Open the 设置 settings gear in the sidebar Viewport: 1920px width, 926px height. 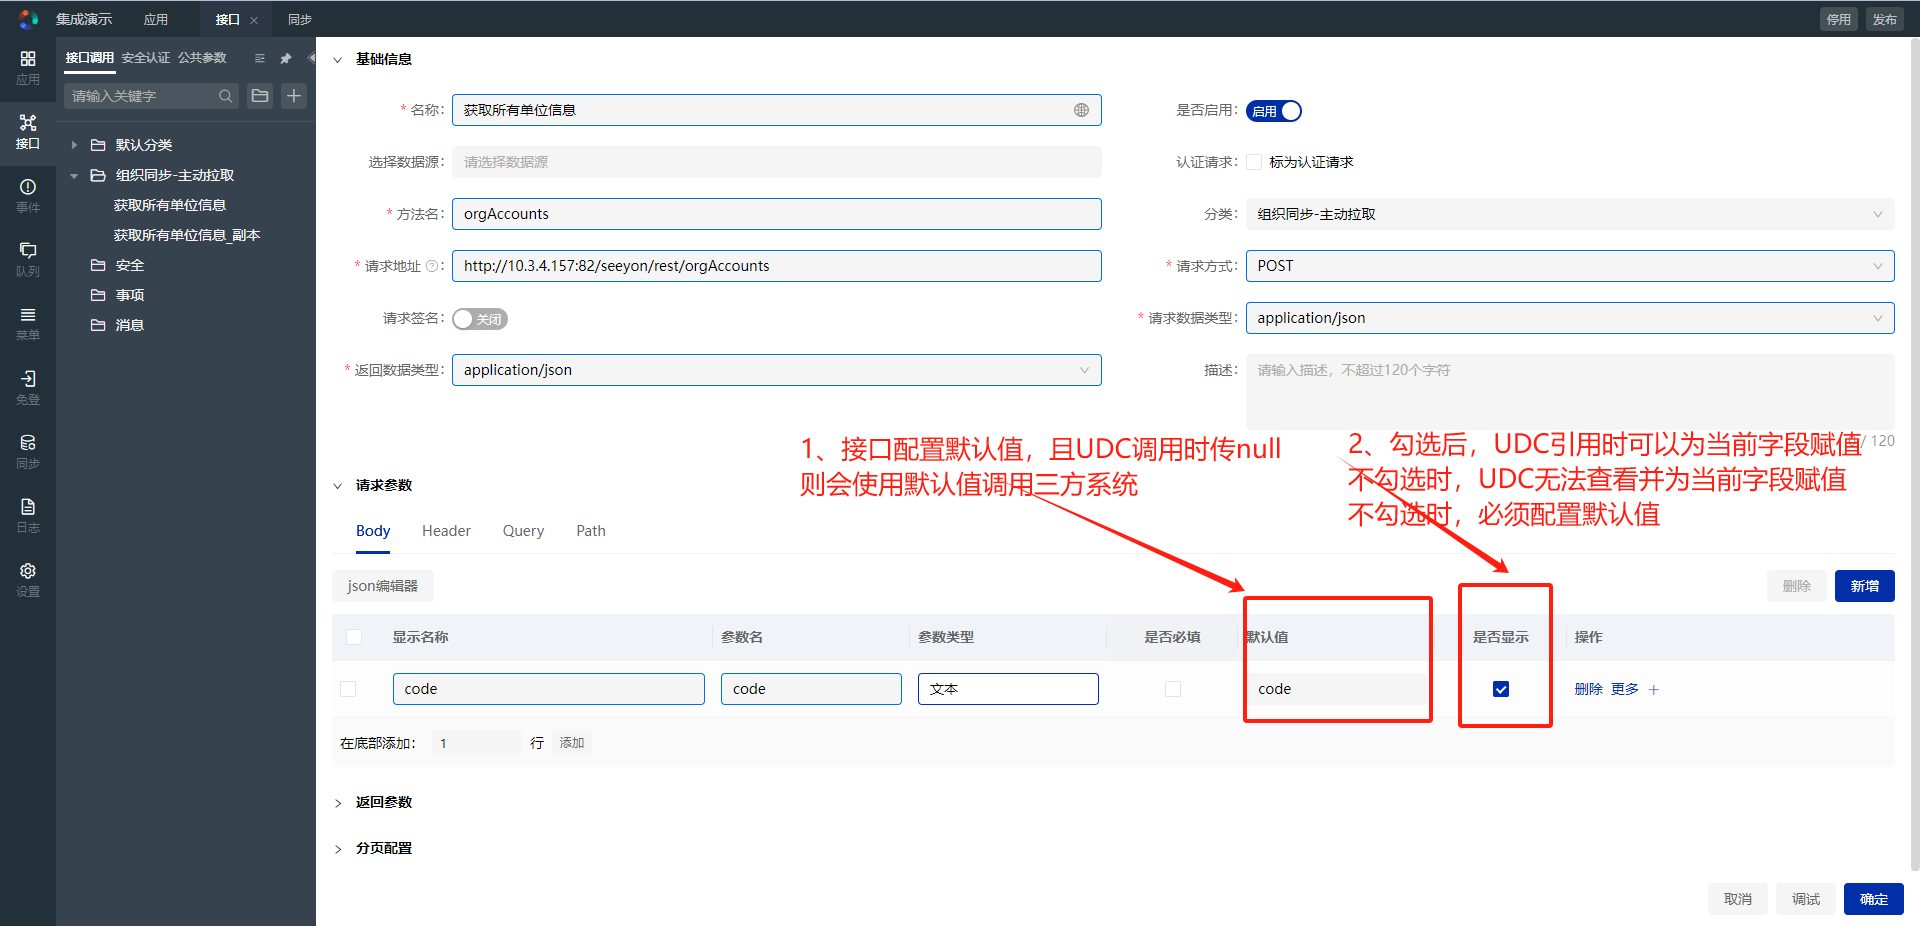coord(28,579)
